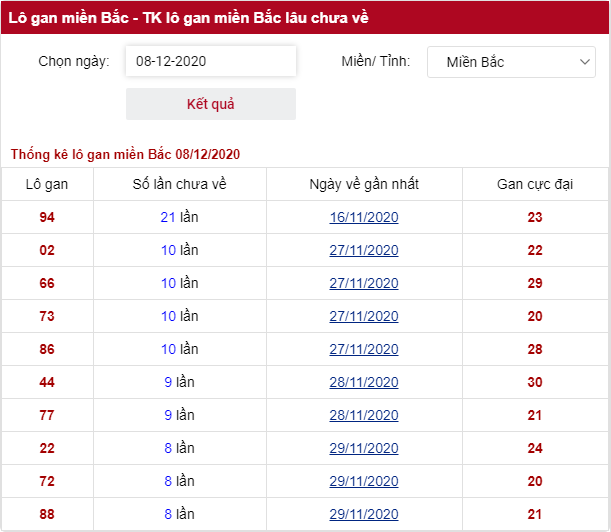This screenshot has width=611, height=532.
Task: Click the Thống kê lô gan miền Bắc heading
Action: (x=125, y=154)
